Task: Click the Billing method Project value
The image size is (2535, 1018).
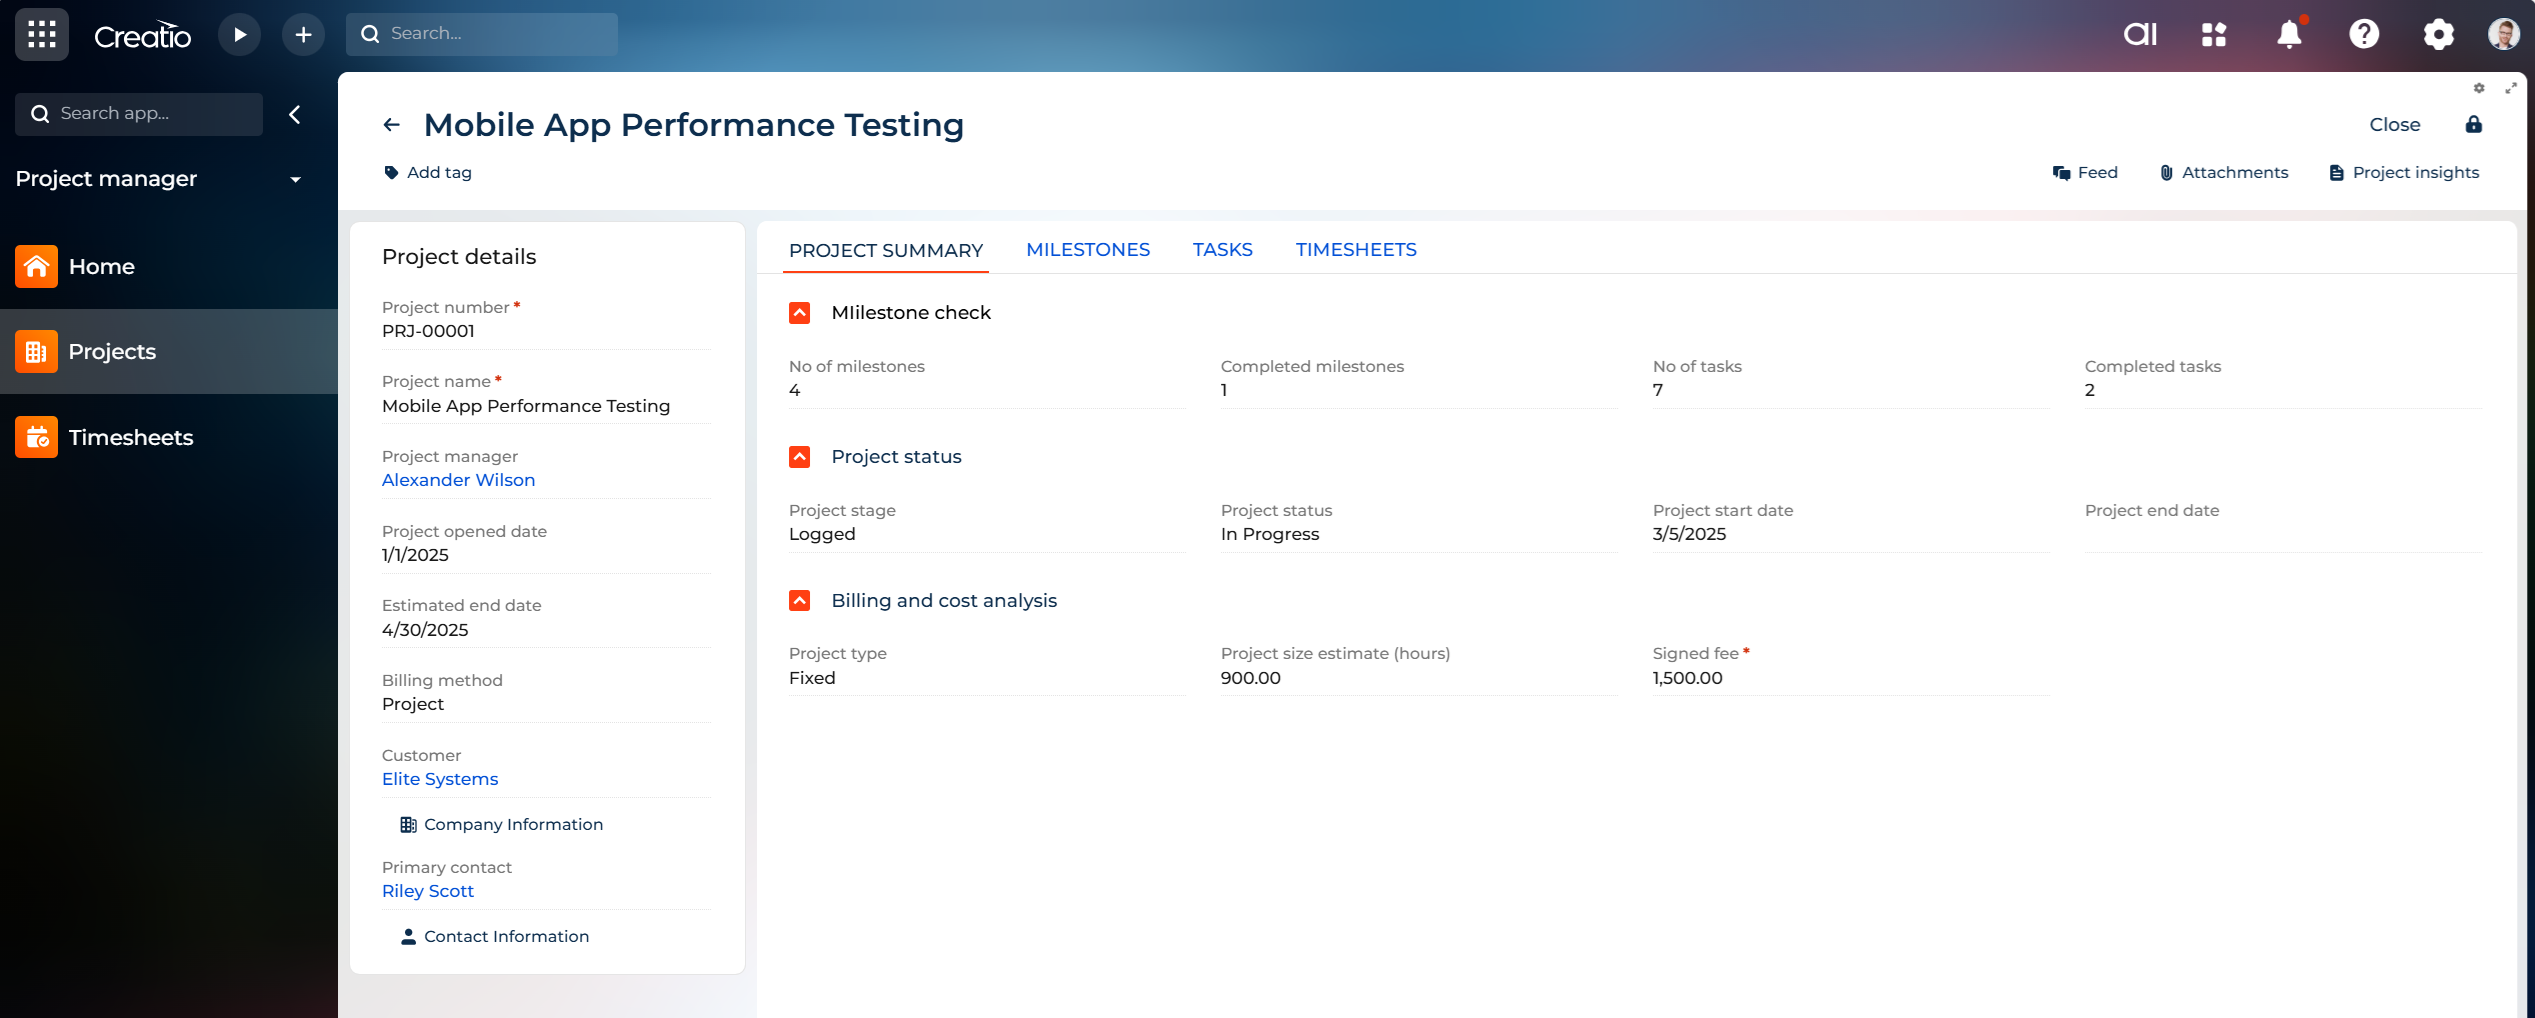Action: [x=546, y=704]
